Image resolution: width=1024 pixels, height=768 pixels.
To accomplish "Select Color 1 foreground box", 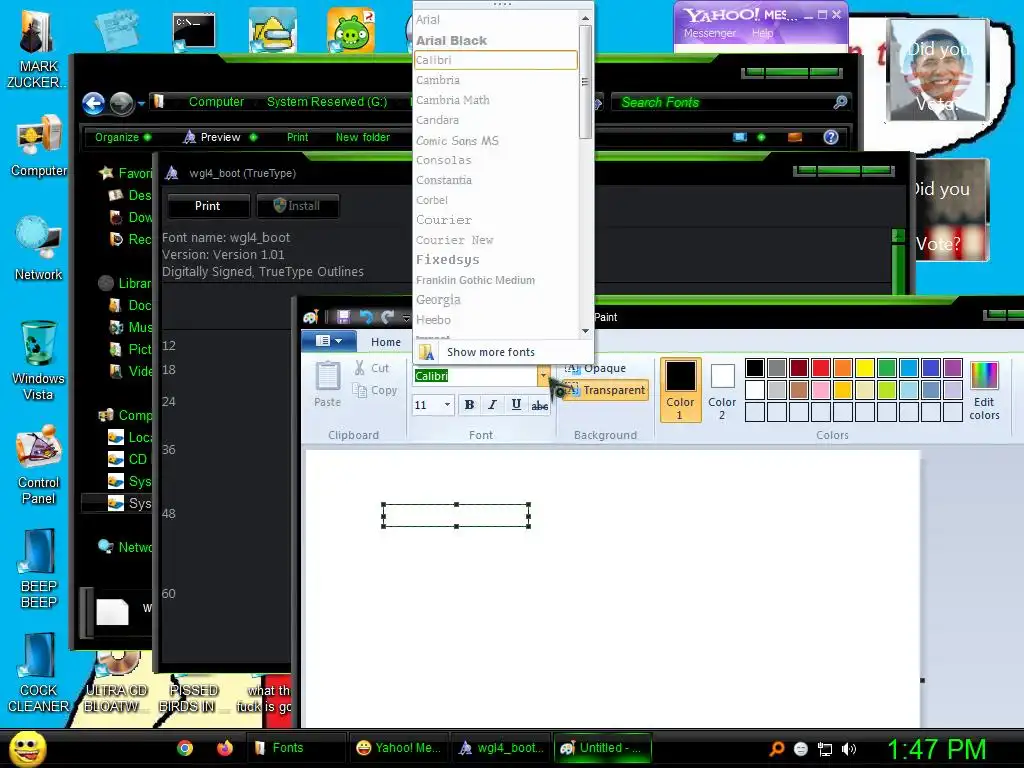I will tap(680, 390).
